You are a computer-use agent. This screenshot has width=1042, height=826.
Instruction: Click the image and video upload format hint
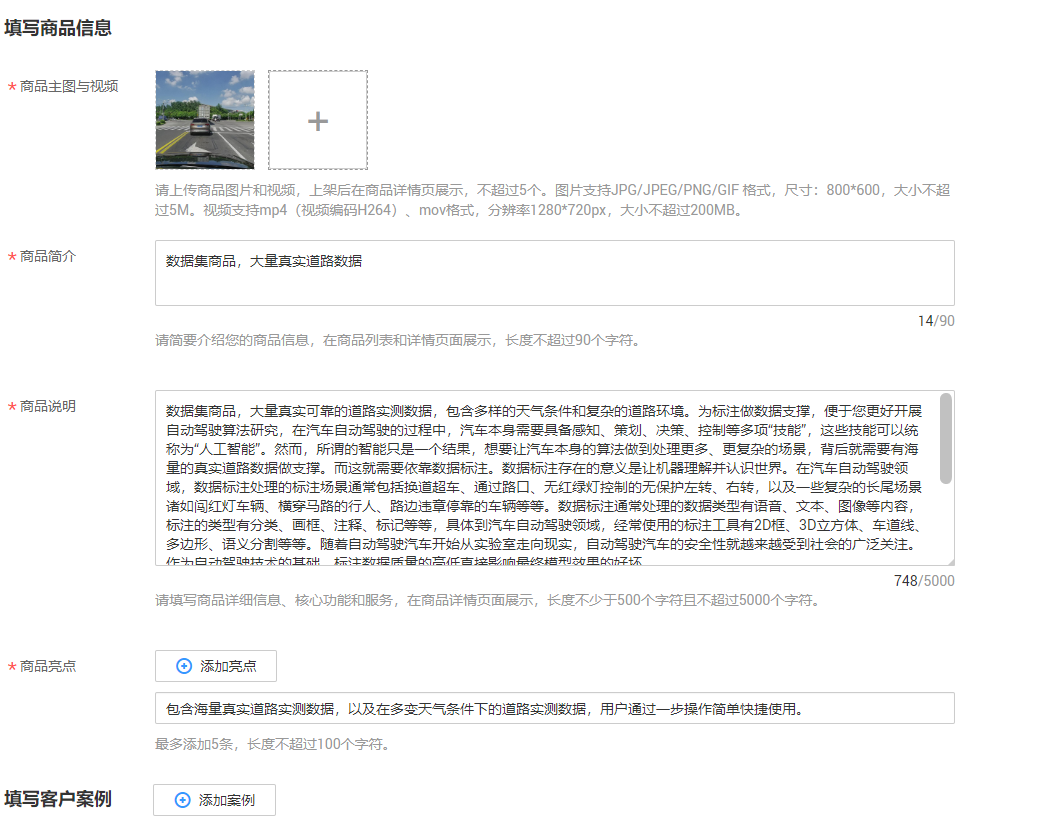click(x=553, y=200)
